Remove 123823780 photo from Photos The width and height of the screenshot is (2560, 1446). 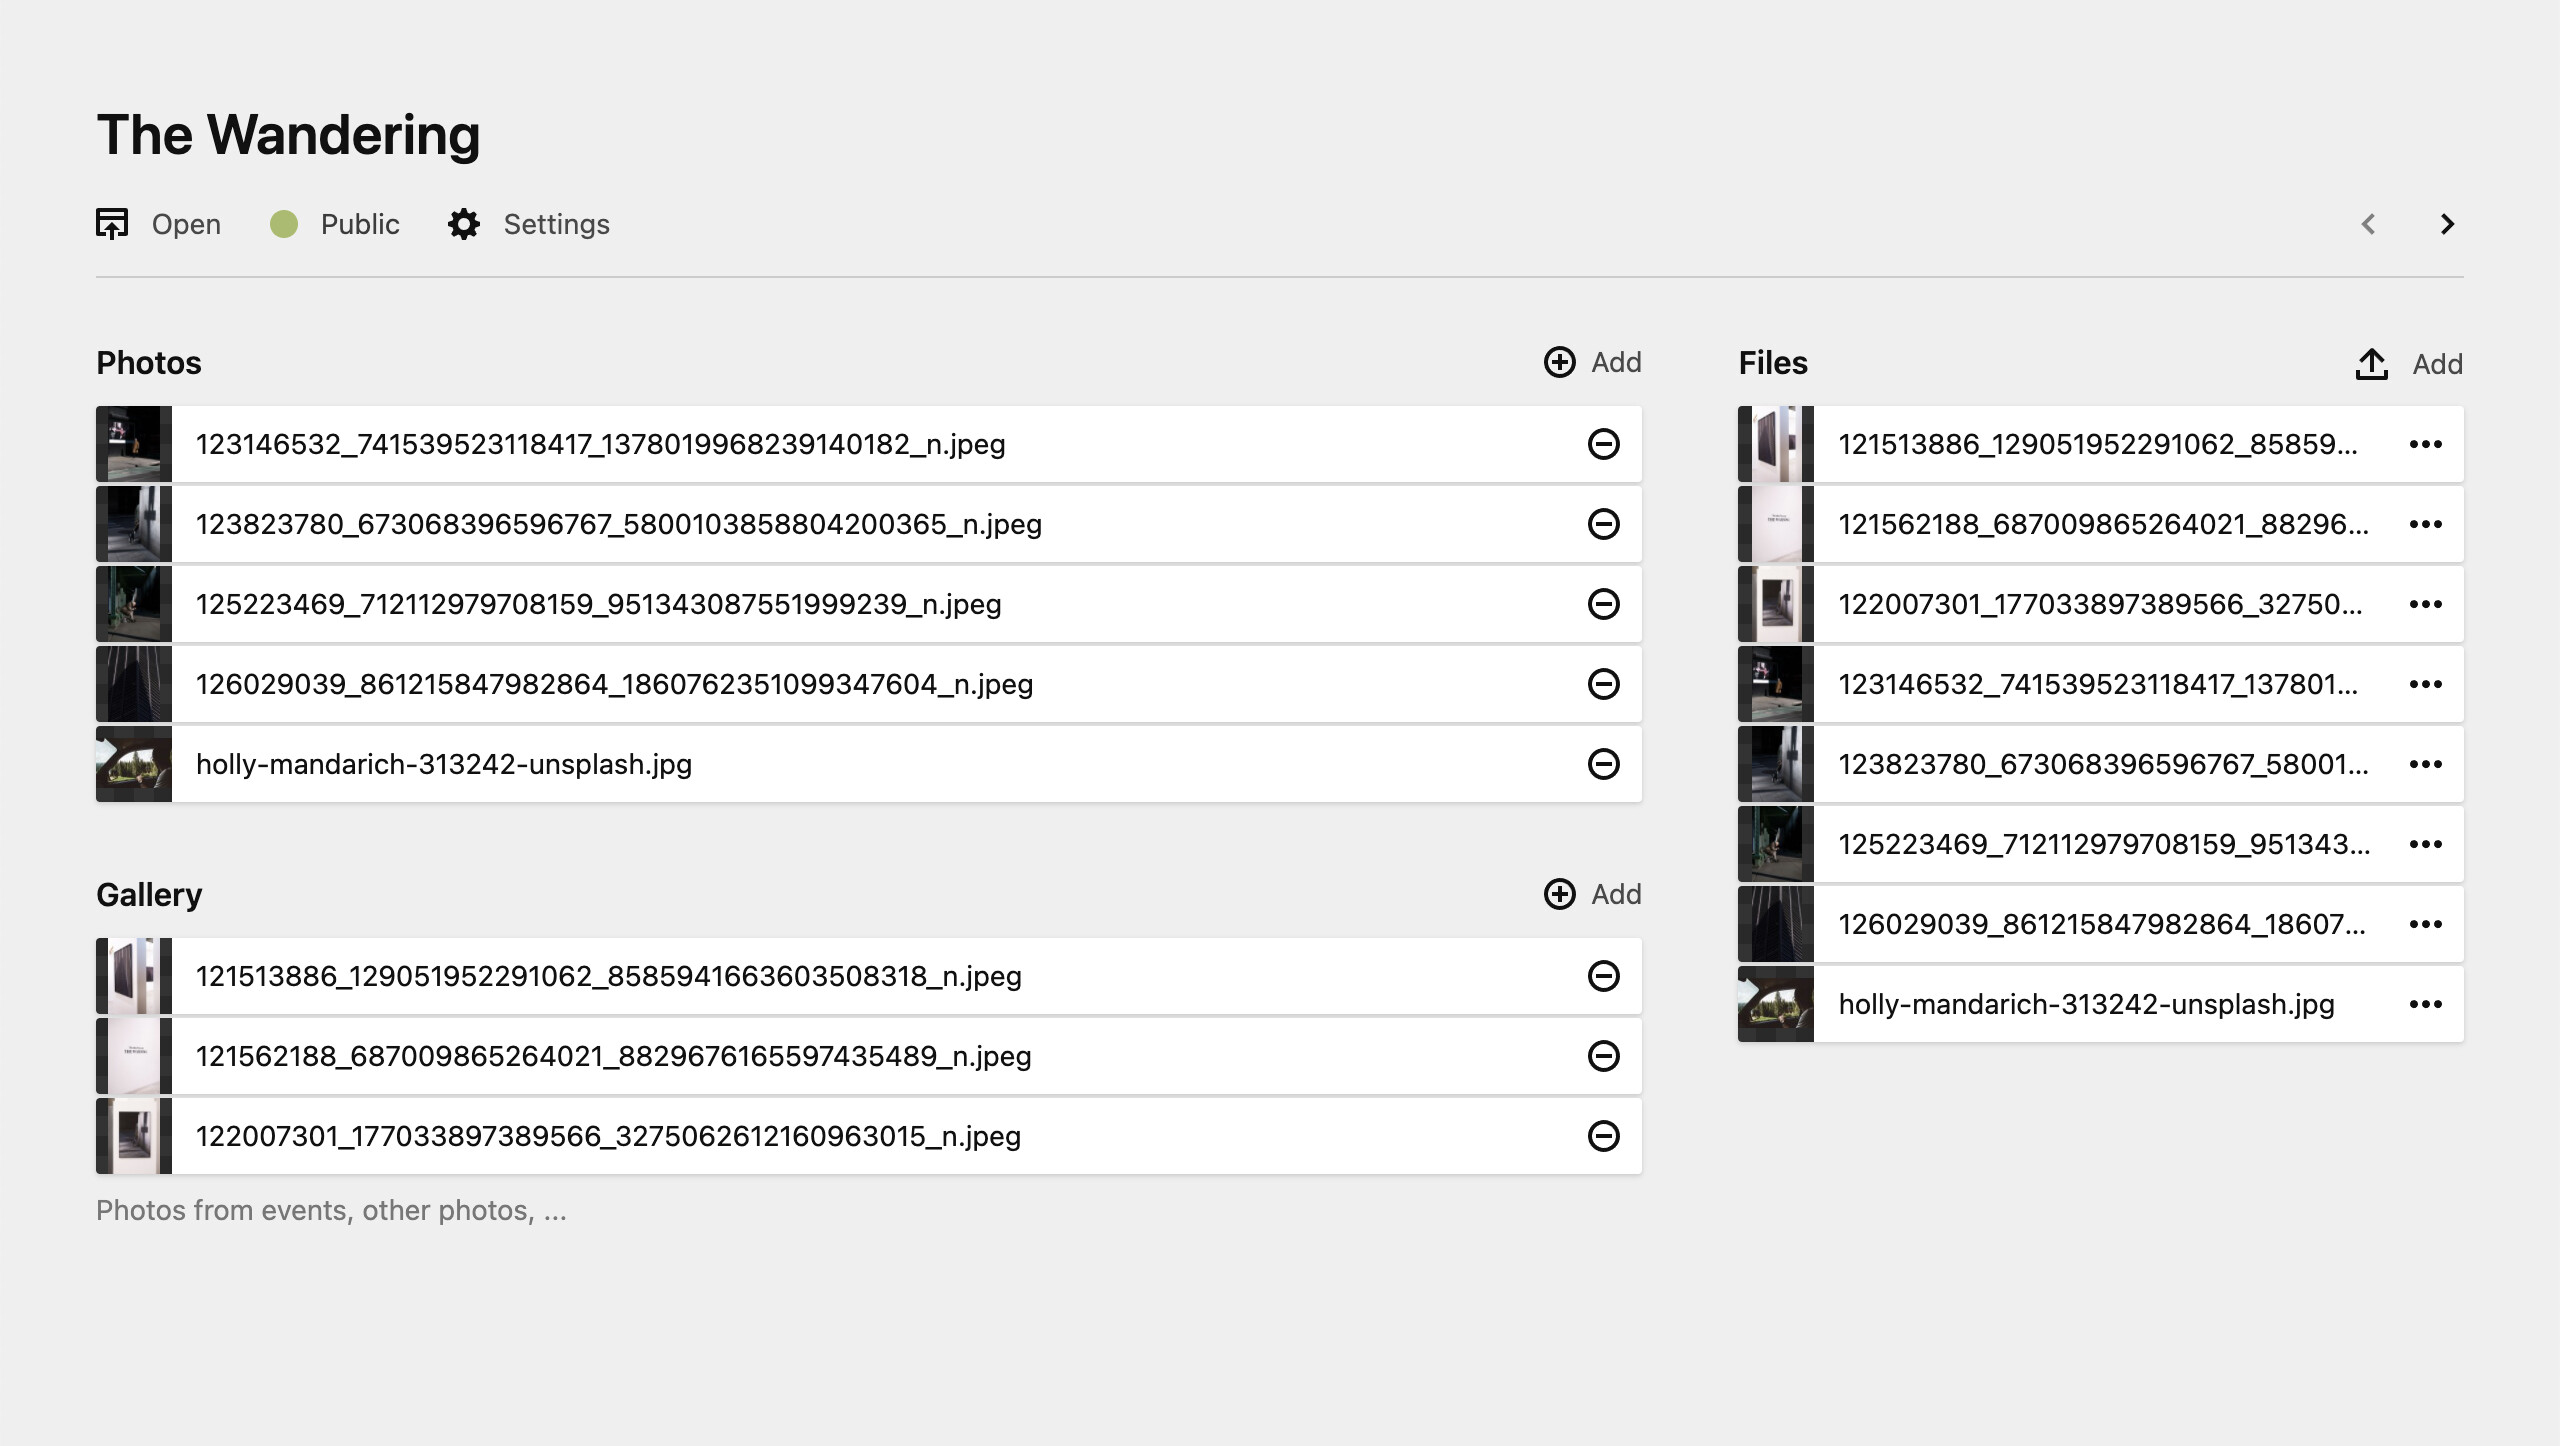(x=1604, y=524)
